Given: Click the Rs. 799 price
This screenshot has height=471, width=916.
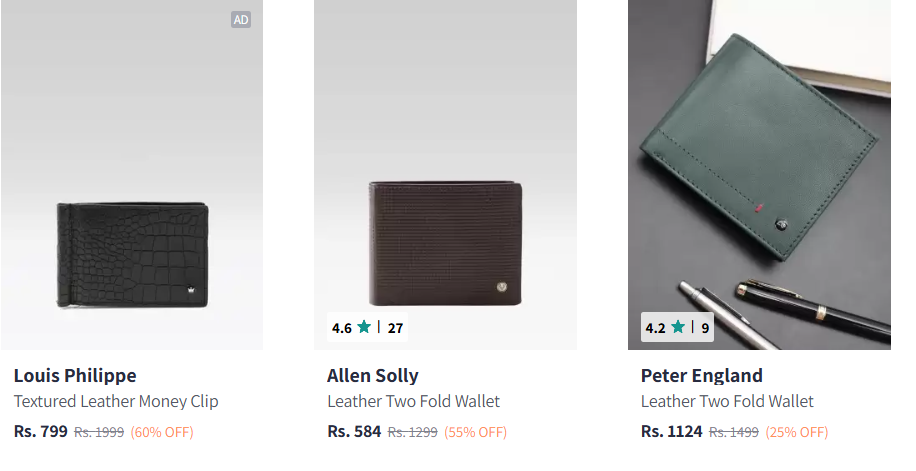Looking at the screenshot, I should tap(41, 432).
